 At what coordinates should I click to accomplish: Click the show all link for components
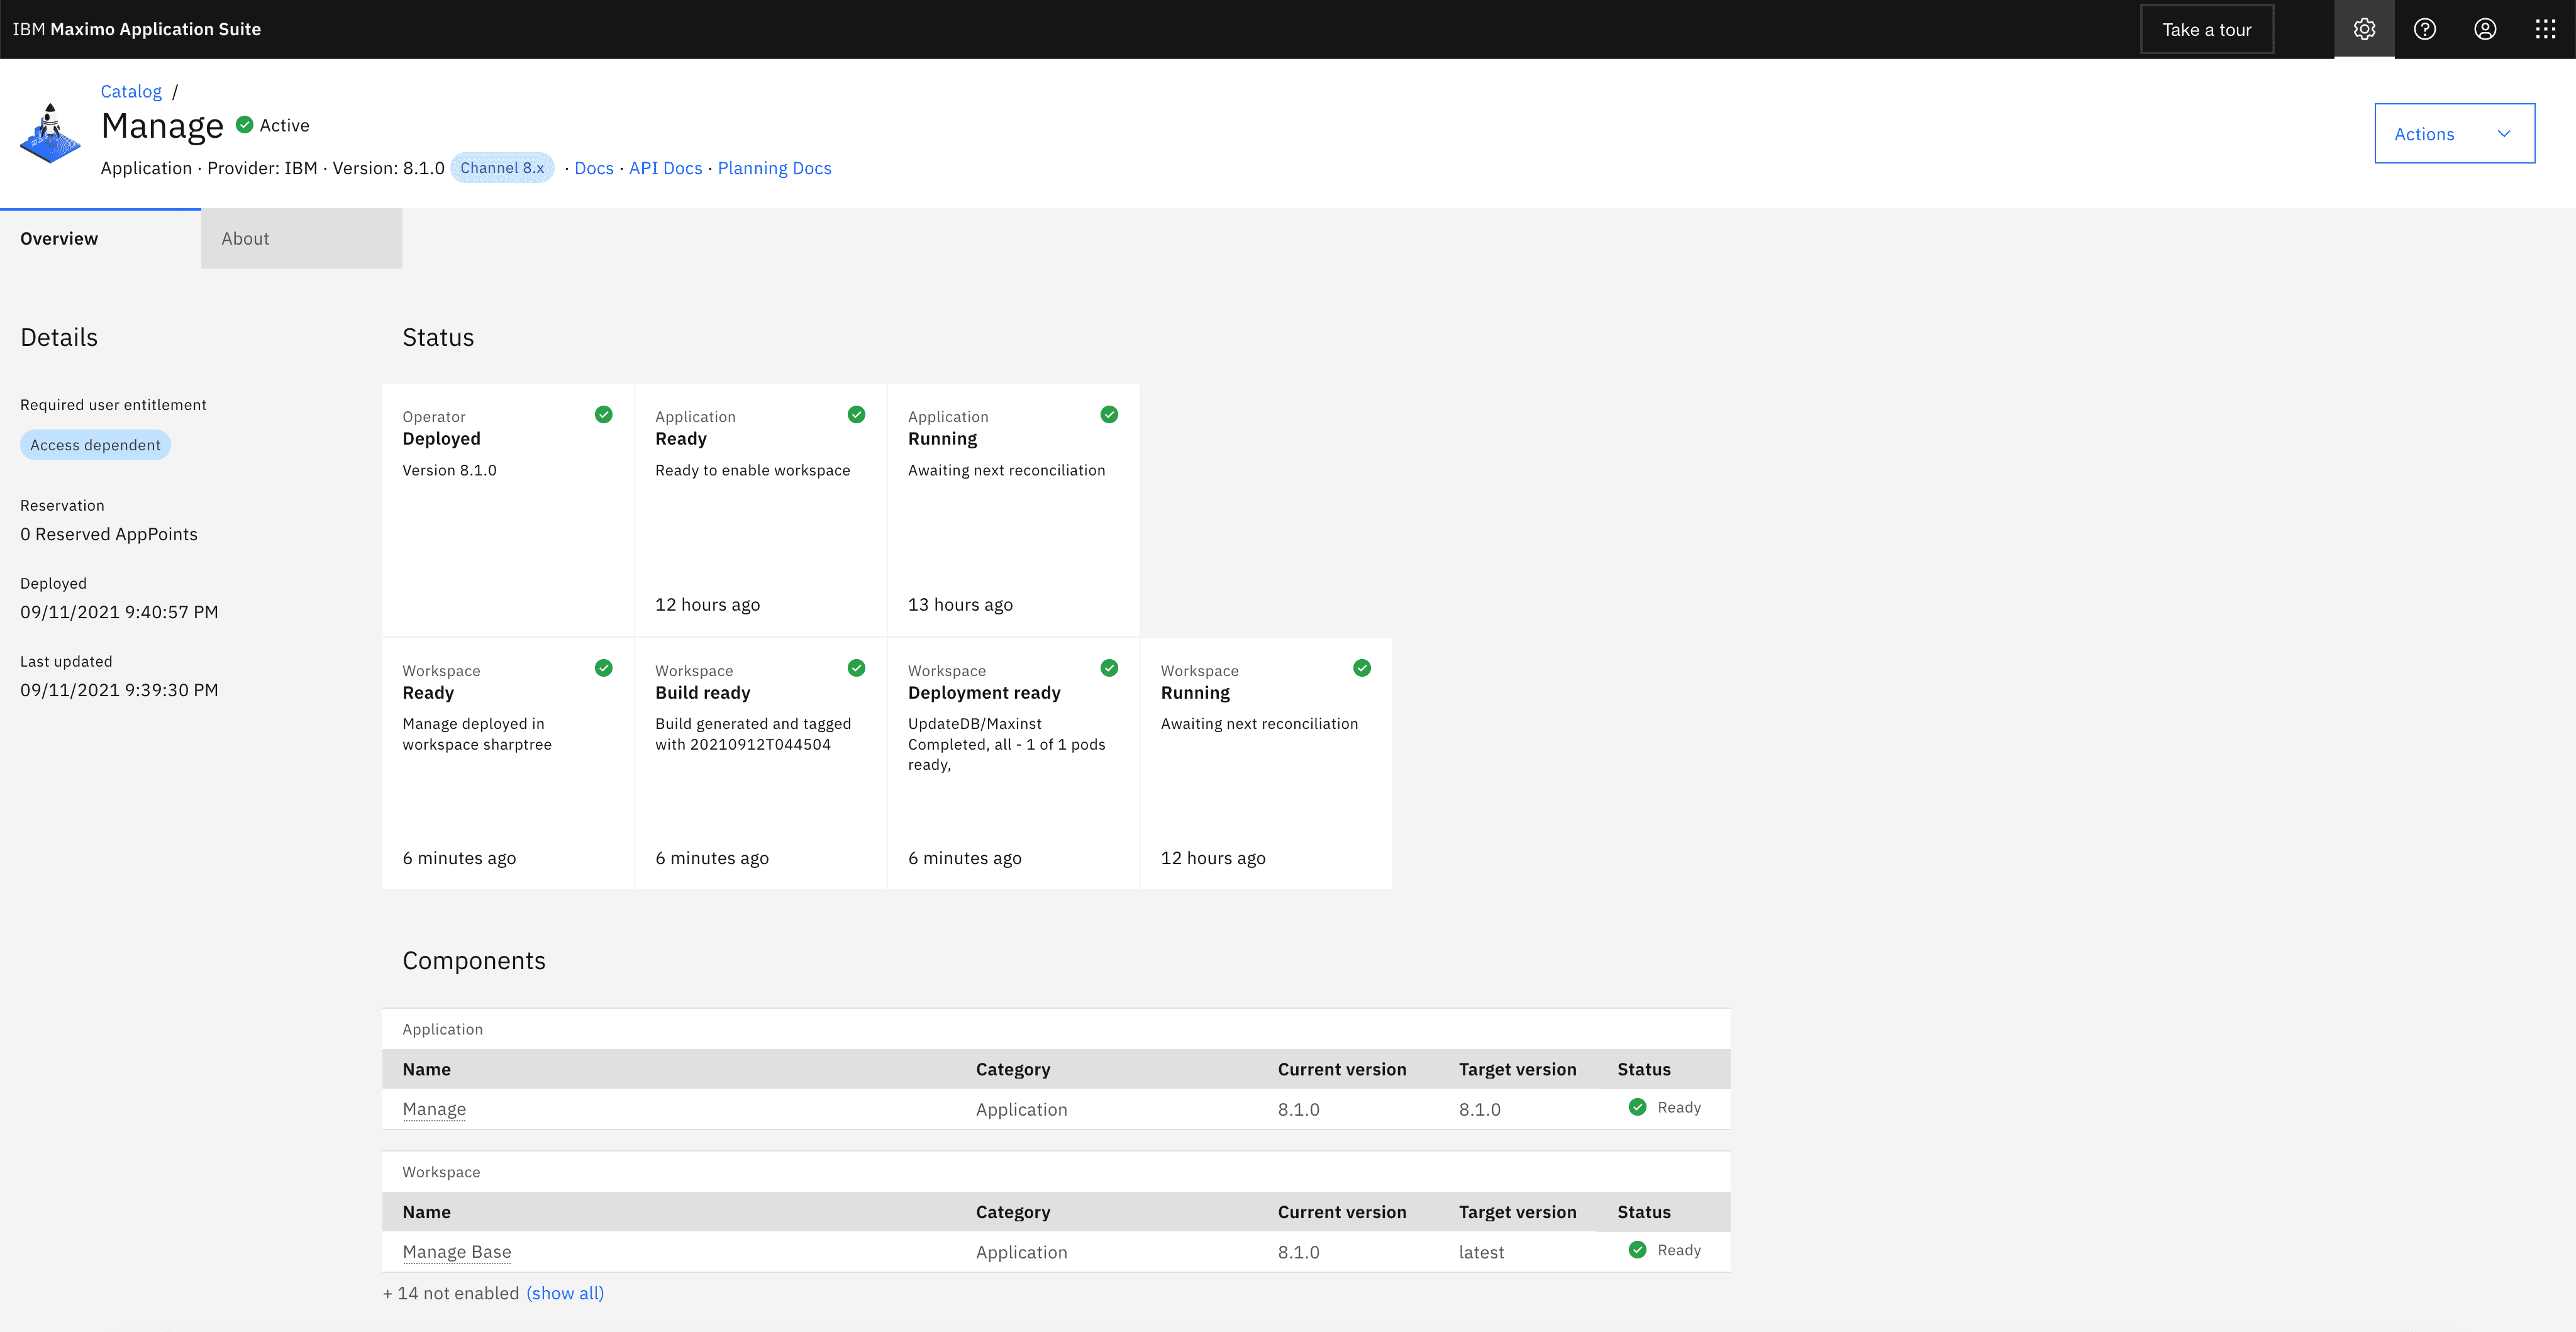pos(565,1293)
